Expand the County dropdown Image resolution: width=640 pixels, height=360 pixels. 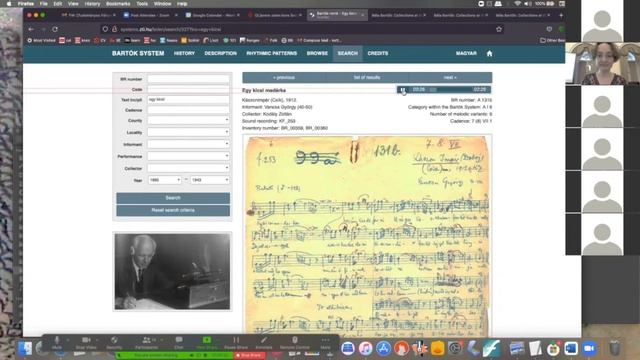click(x=188, y=120)
